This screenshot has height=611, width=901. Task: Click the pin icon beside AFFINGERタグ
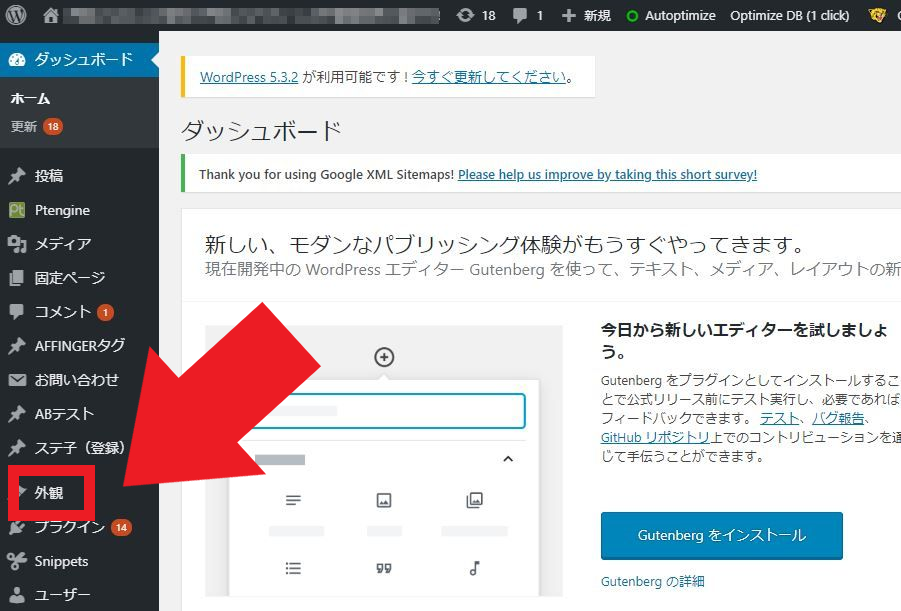pos(17,345)
